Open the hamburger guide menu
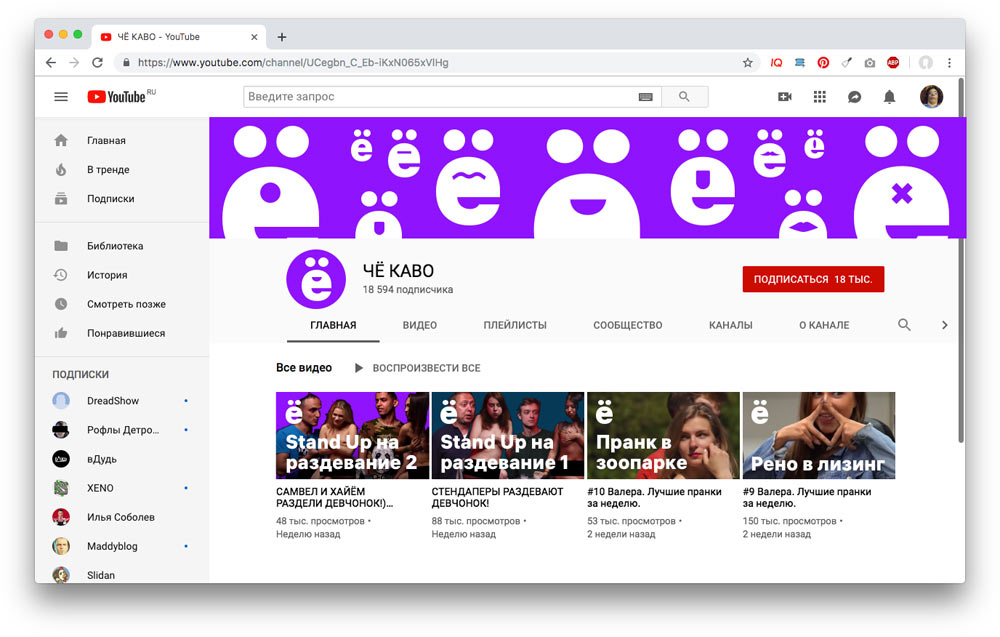 [x=61, y=97]
